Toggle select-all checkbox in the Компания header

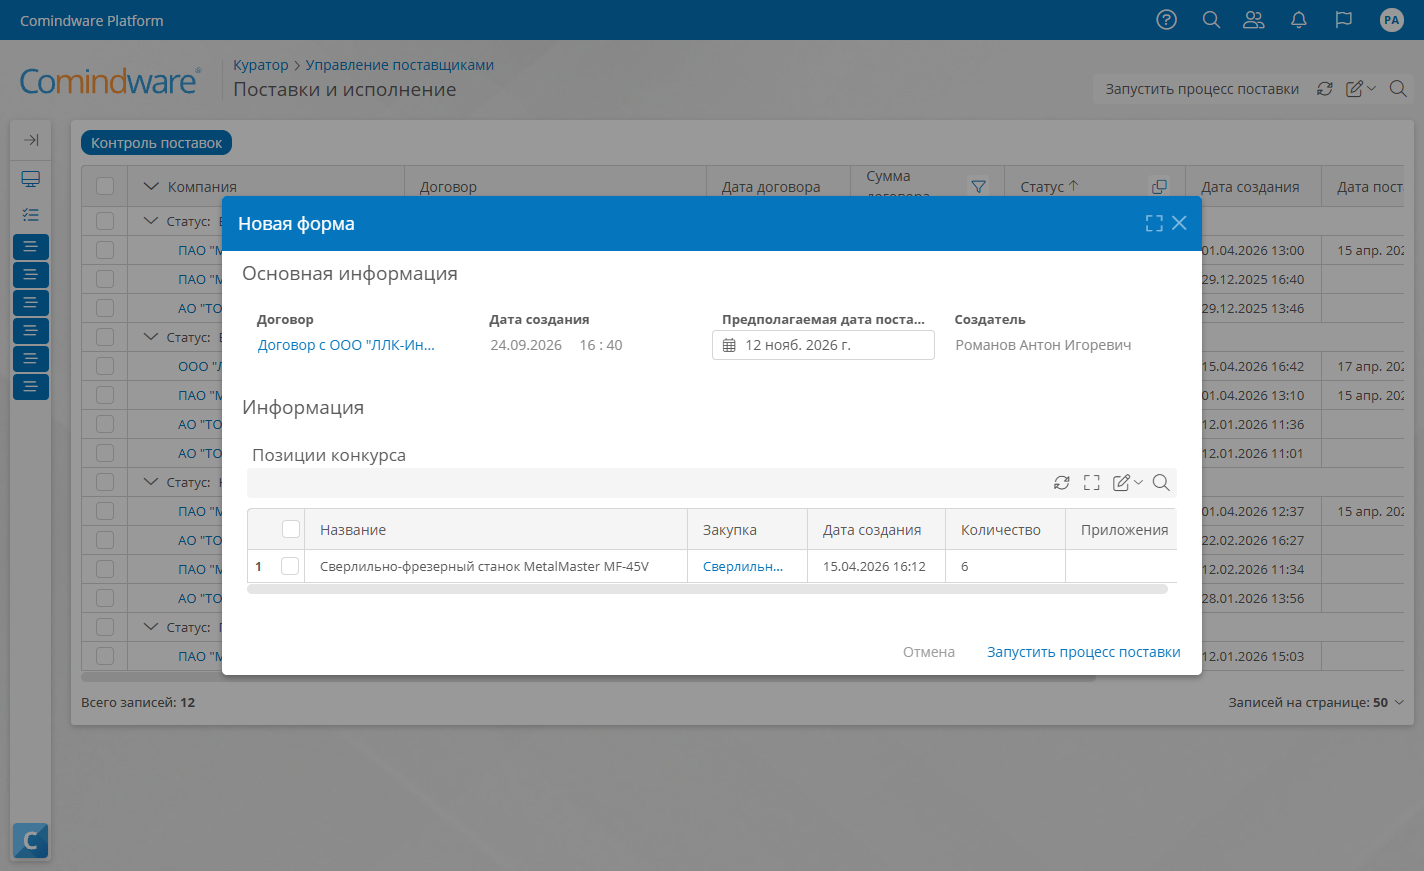point(105,186)
